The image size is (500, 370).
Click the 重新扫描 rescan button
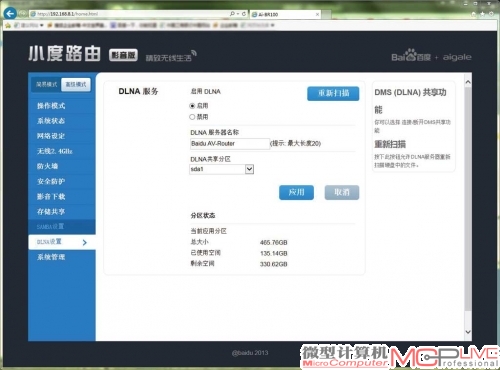point(333,93)
